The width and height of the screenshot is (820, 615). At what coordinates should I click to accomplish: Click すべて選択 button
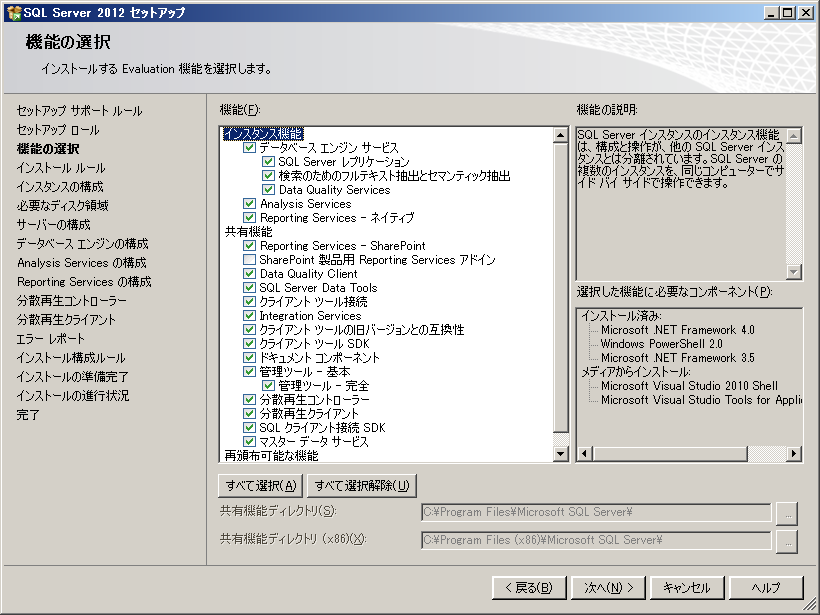260,486
